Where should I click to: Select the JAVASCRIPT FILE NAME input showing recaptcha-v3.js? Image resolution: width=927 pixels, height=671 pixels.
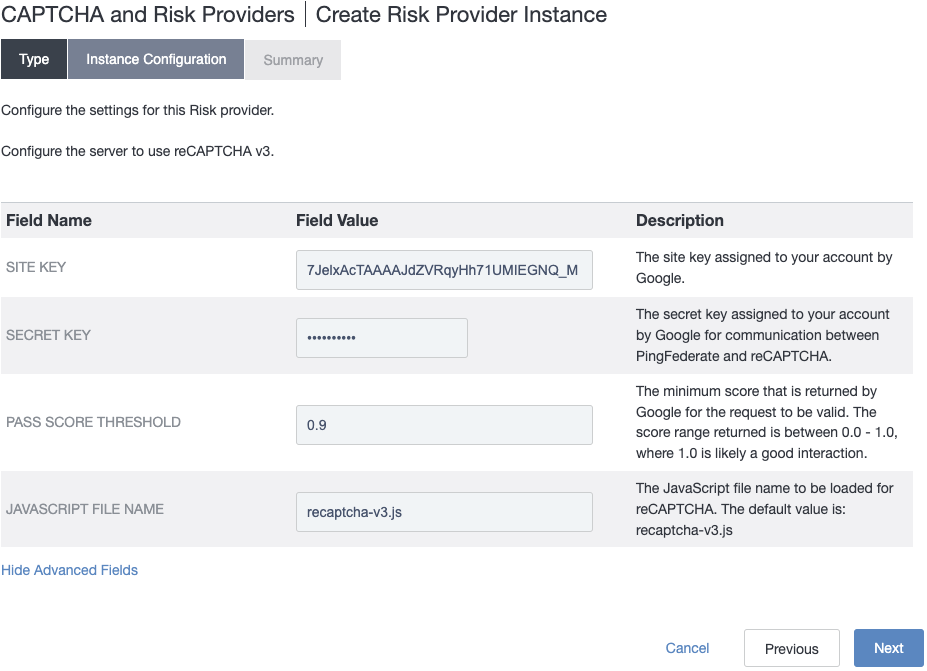[443, 511]
